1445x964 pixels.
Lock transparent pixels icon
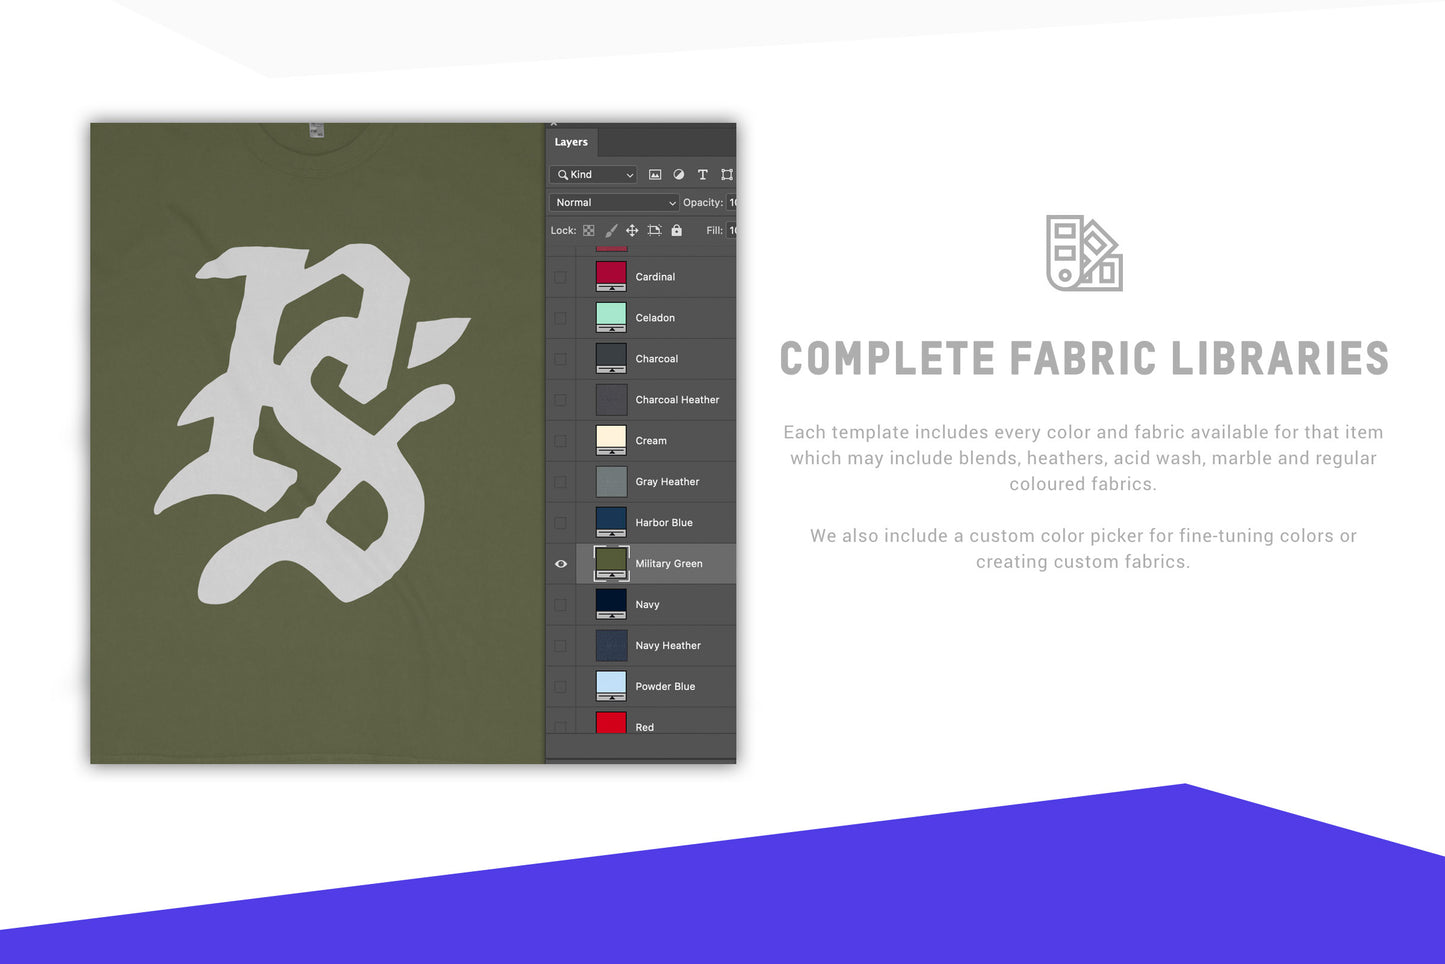click(x=589, y=231)
